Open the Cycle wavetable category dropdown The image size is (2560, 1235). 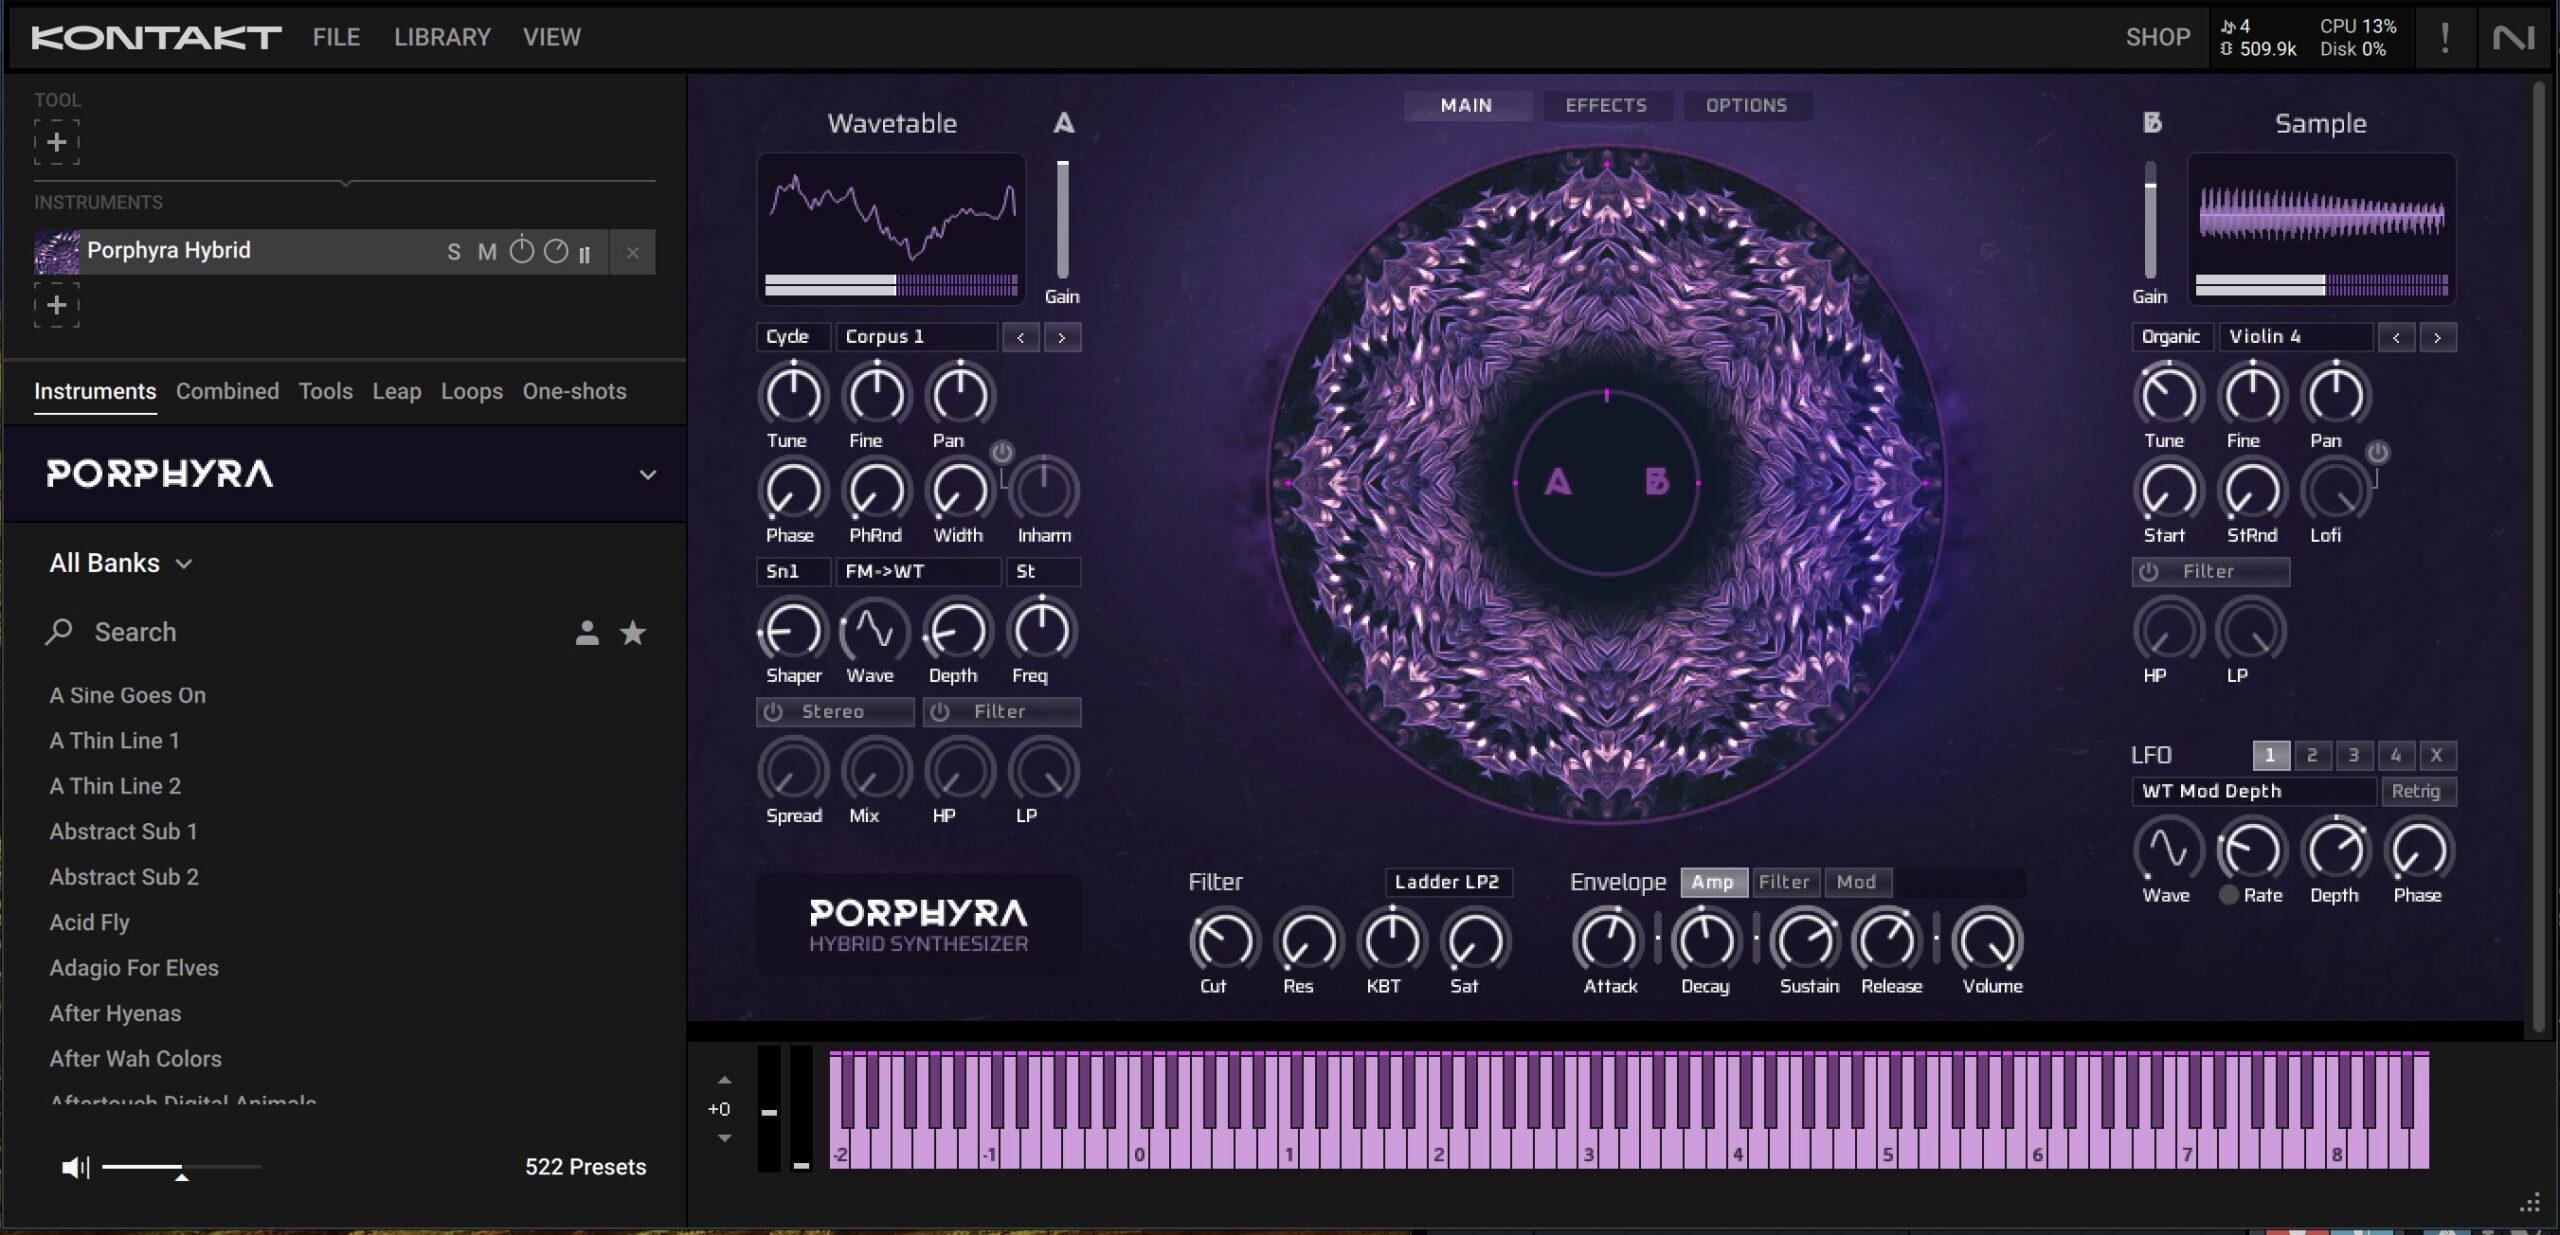(793, 337)
